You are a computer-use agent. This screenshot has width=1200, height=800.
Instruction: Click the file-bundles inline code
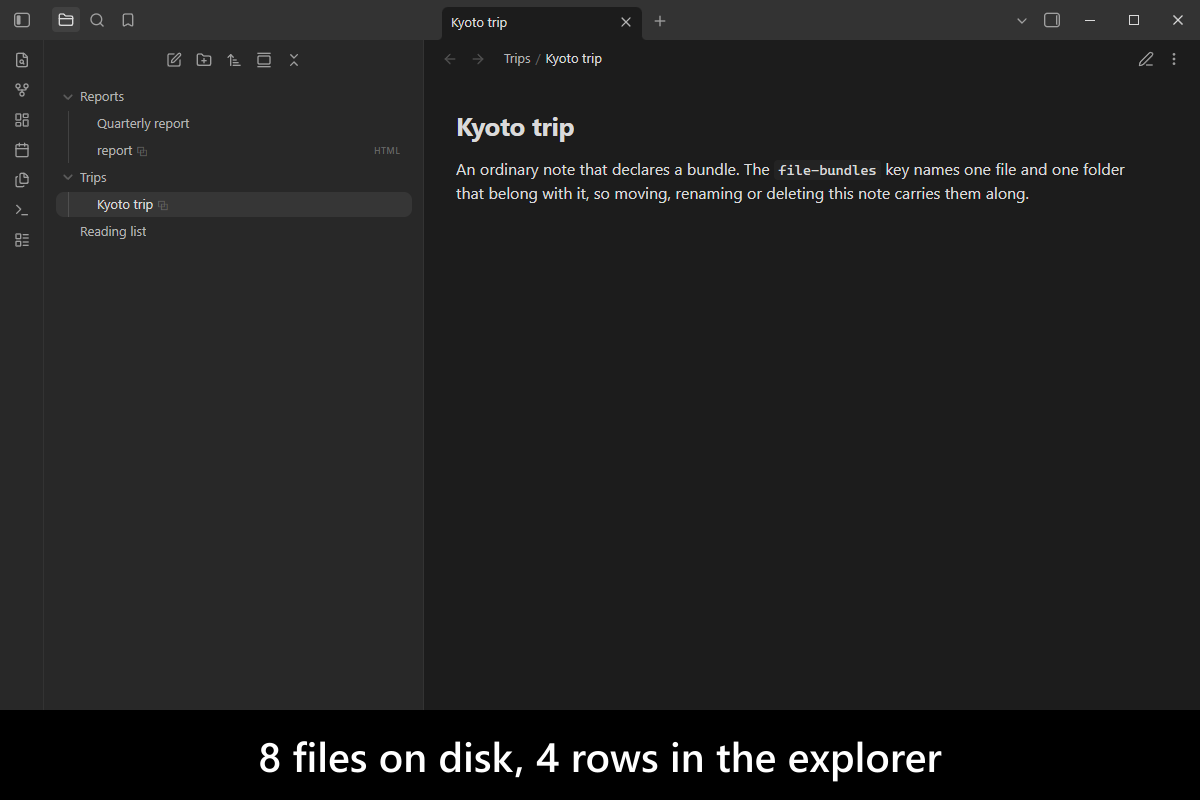tap(827, 171)
